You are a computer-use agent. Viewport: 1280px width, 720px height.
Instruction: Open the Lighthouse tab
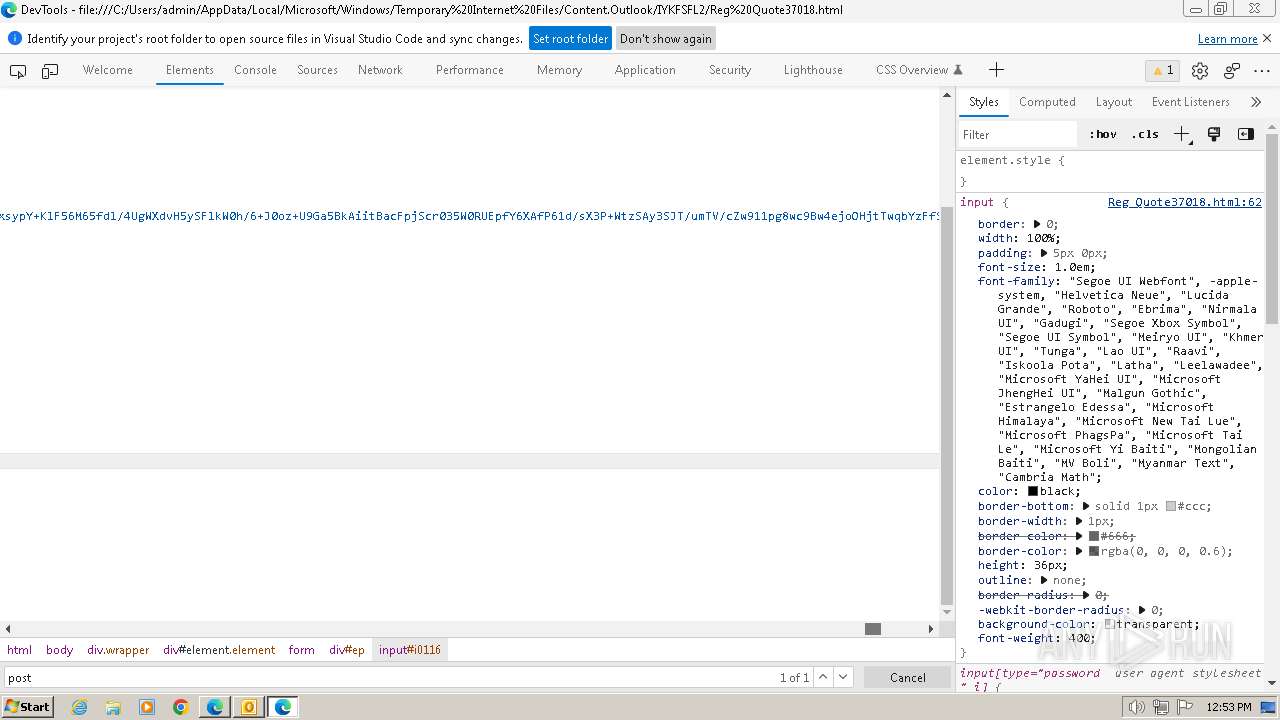pos(813,70)
